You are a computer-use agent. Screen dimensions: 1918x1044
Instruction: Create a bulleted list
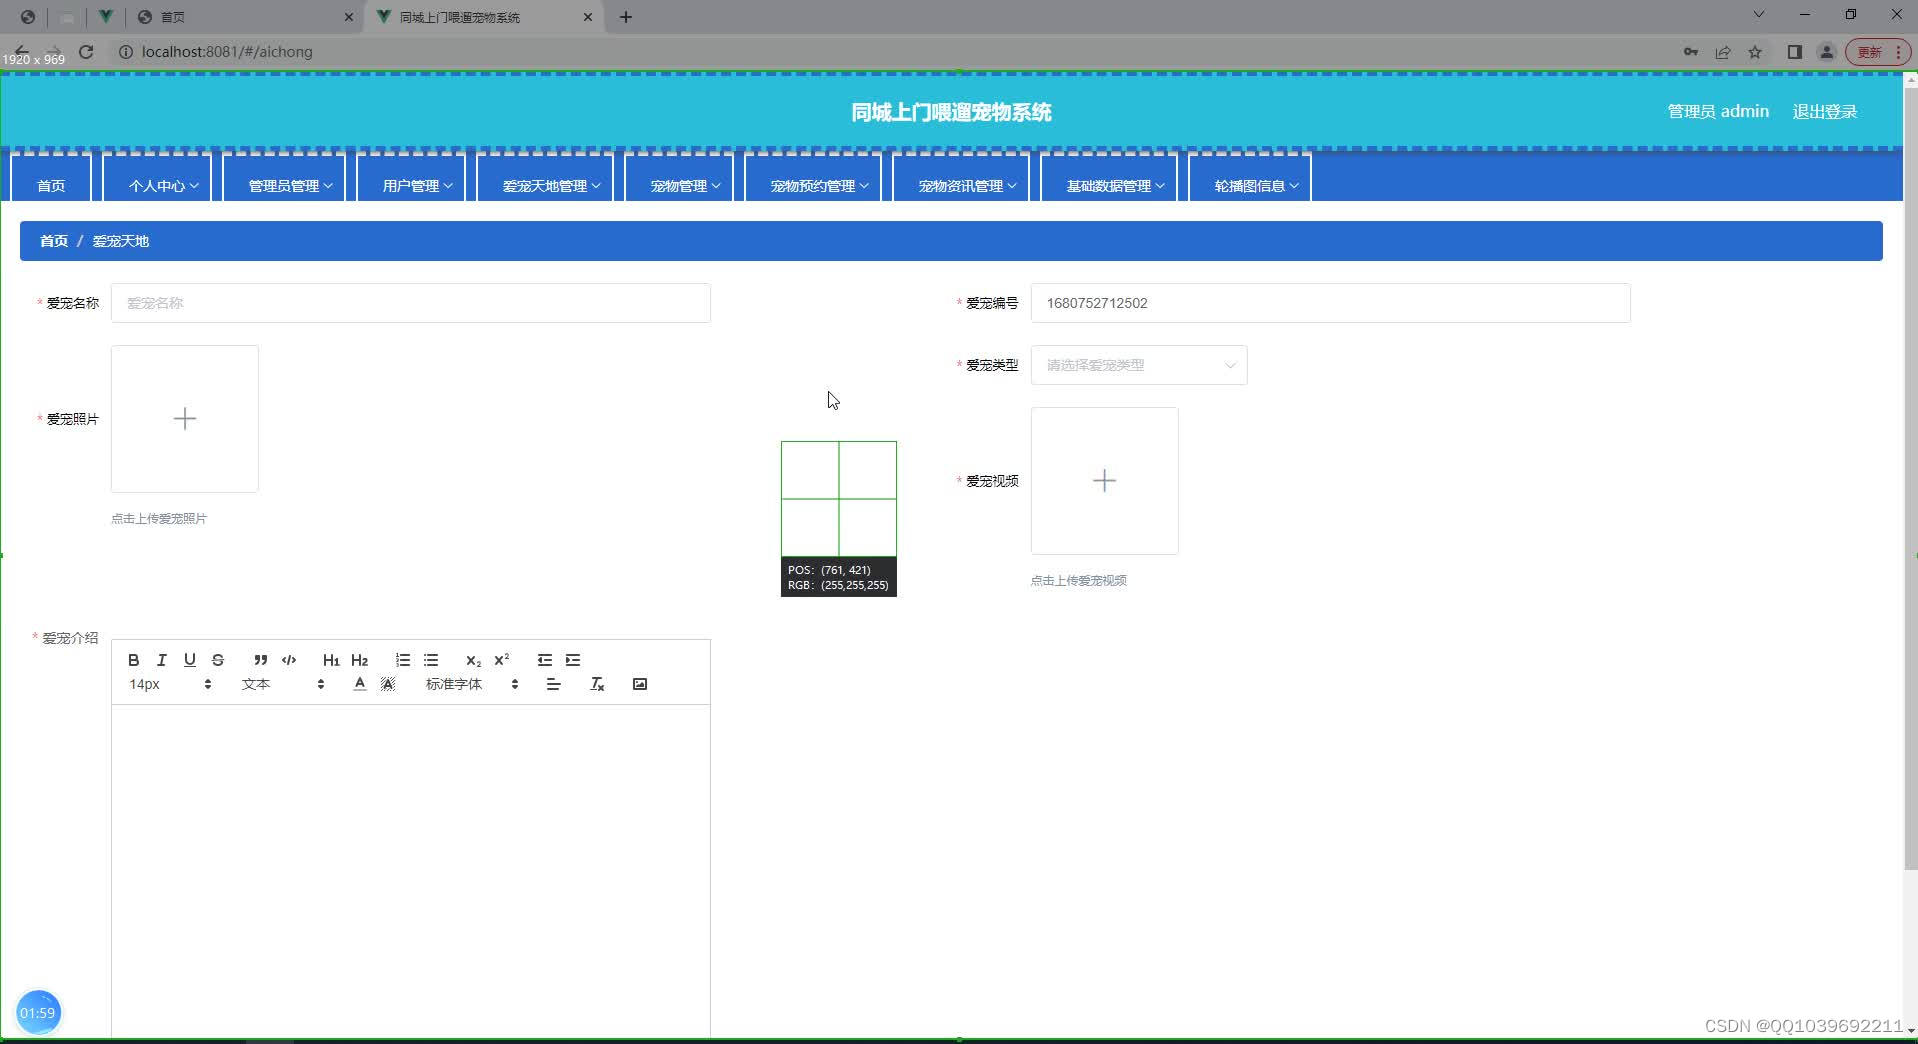tap(431, 660)
